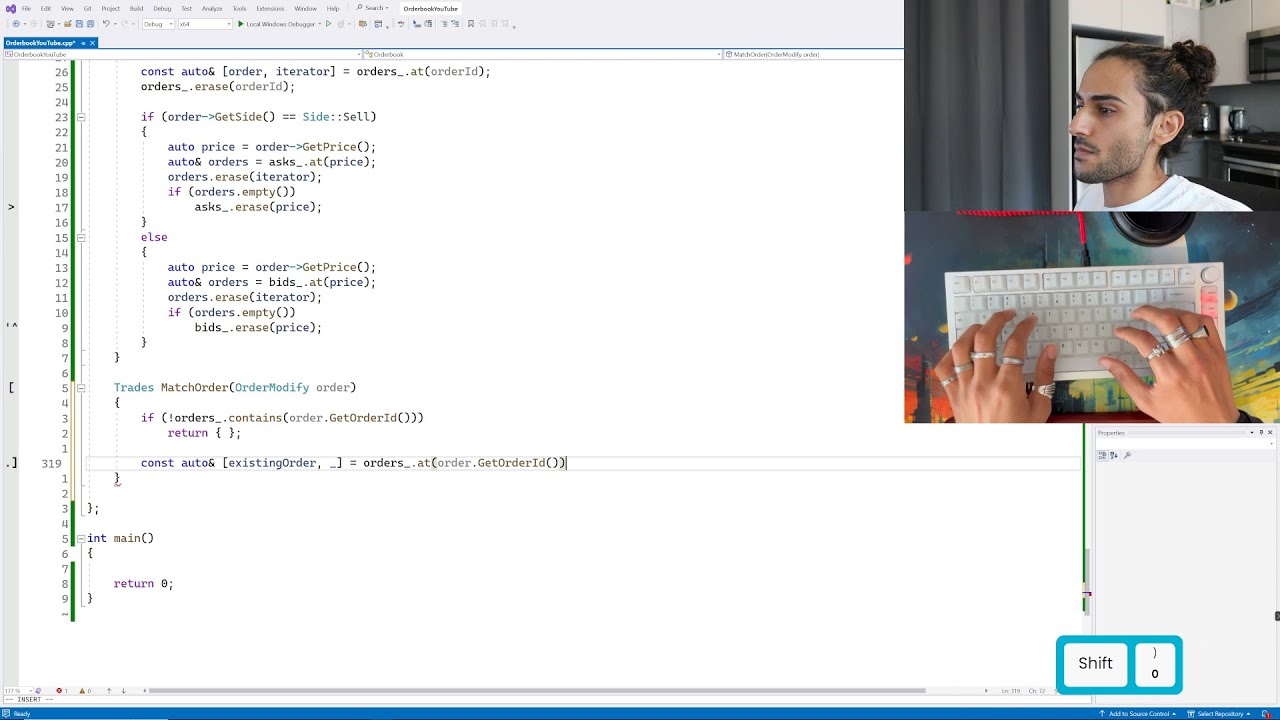Click the Property Pages wrench icon
1280x720 pixels.
[x=1127, y=455]
